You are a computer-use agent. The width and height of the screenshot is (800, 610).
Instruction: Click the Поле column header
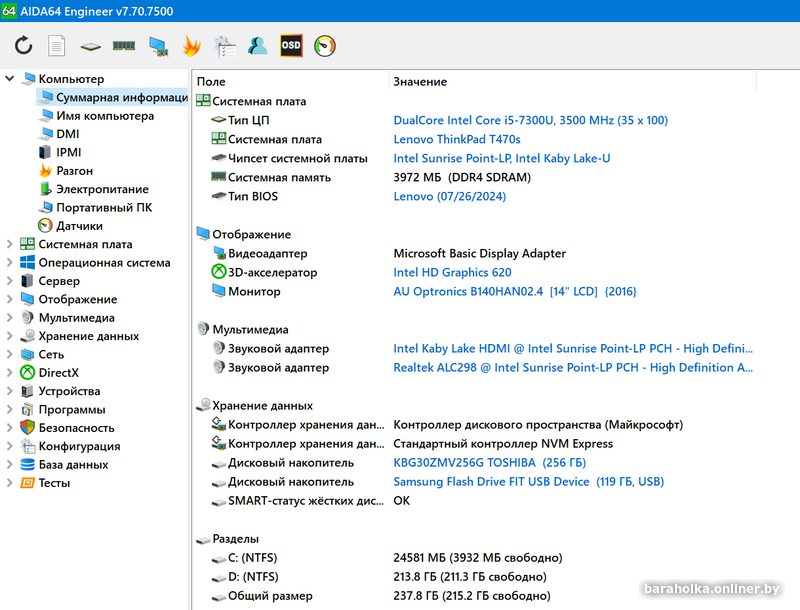[291, 82]
